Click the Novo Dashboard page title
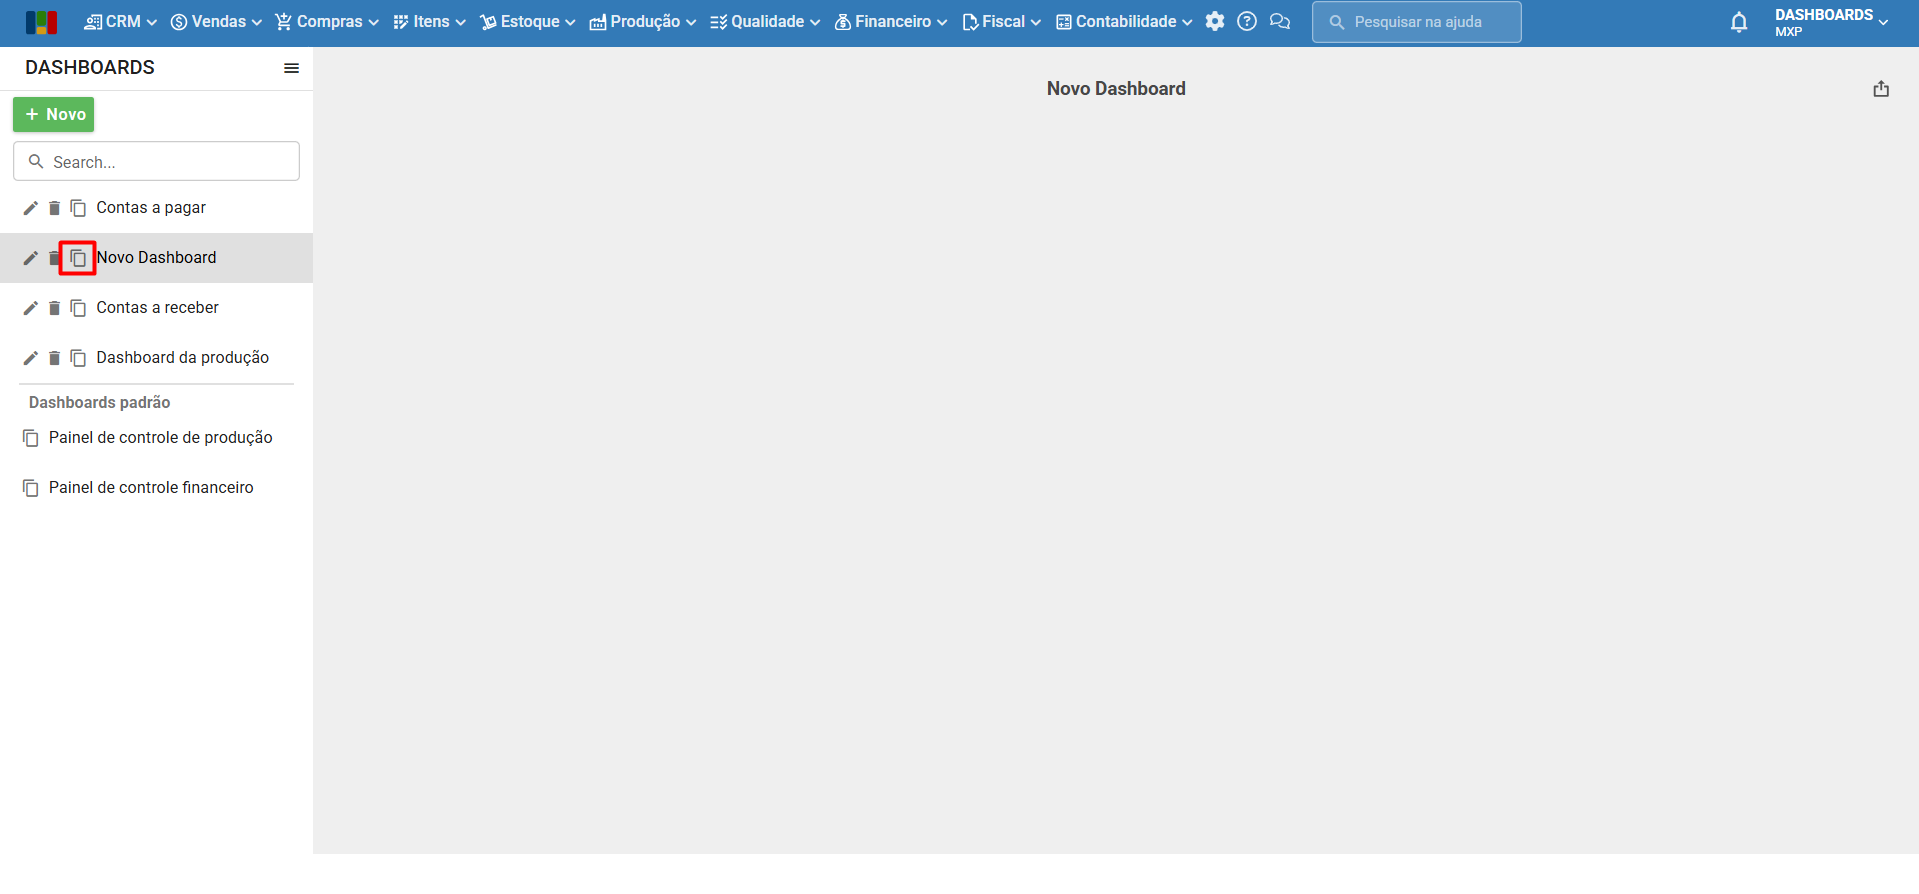The height and width of the screenshot is (894, 1919). click(x=1116, y=89)
